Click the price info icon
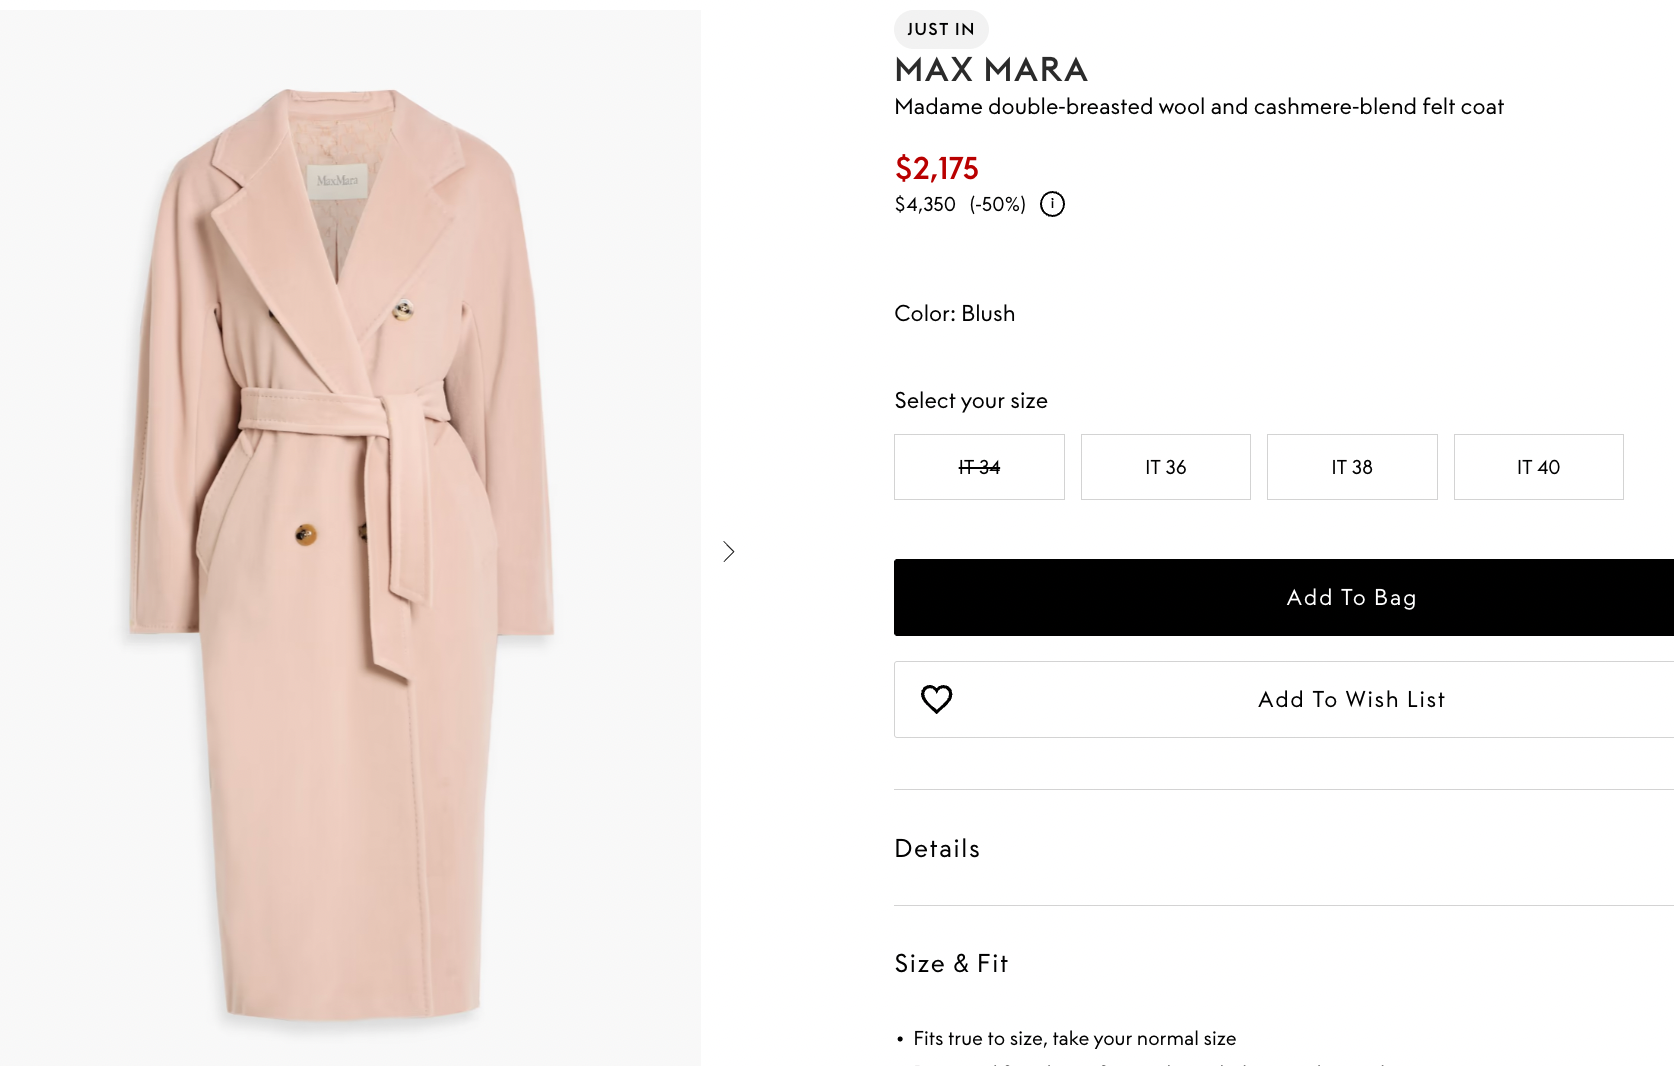1674x1066 pixels. point(1052,204)
